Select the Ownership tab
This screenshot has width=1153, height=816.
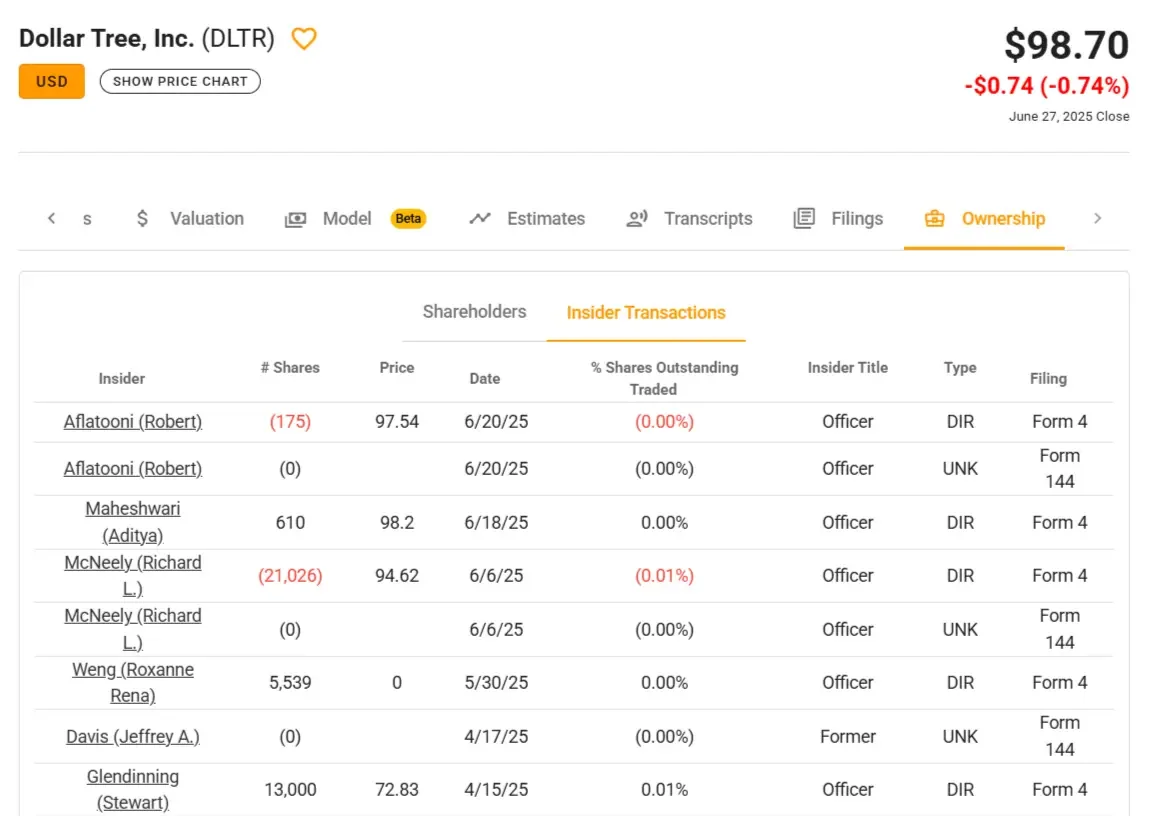(984, 218)
